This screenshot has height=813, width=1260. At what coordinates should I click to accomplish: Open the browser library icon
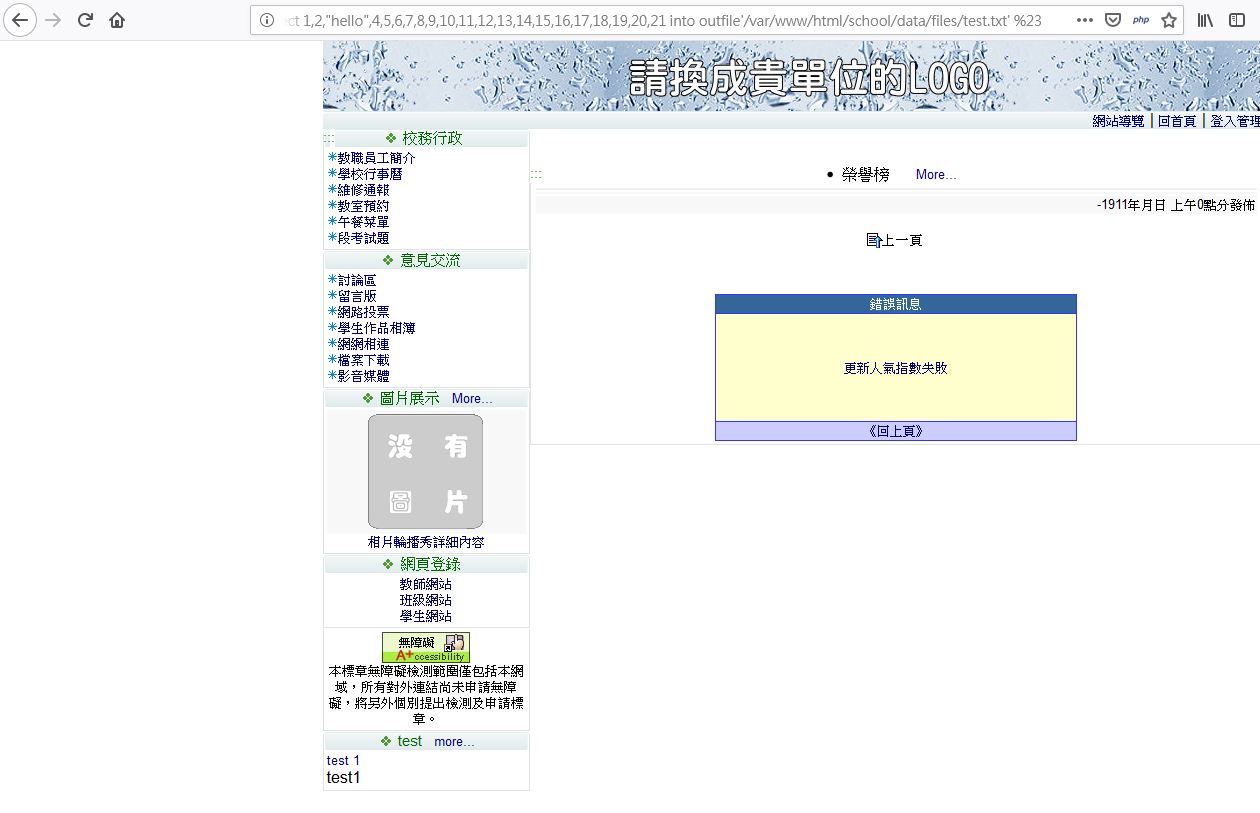(x=1206, y=20)
